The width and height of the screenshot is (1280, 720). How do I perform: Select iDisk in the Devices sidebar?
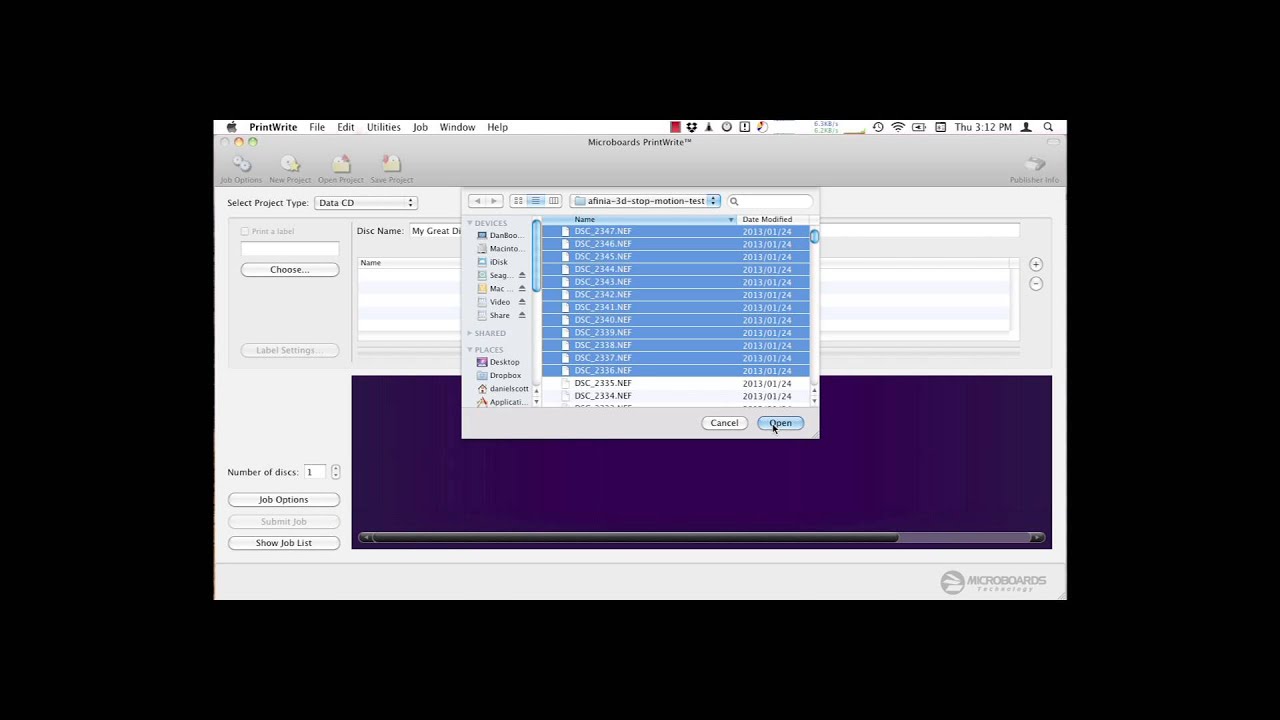498,262
